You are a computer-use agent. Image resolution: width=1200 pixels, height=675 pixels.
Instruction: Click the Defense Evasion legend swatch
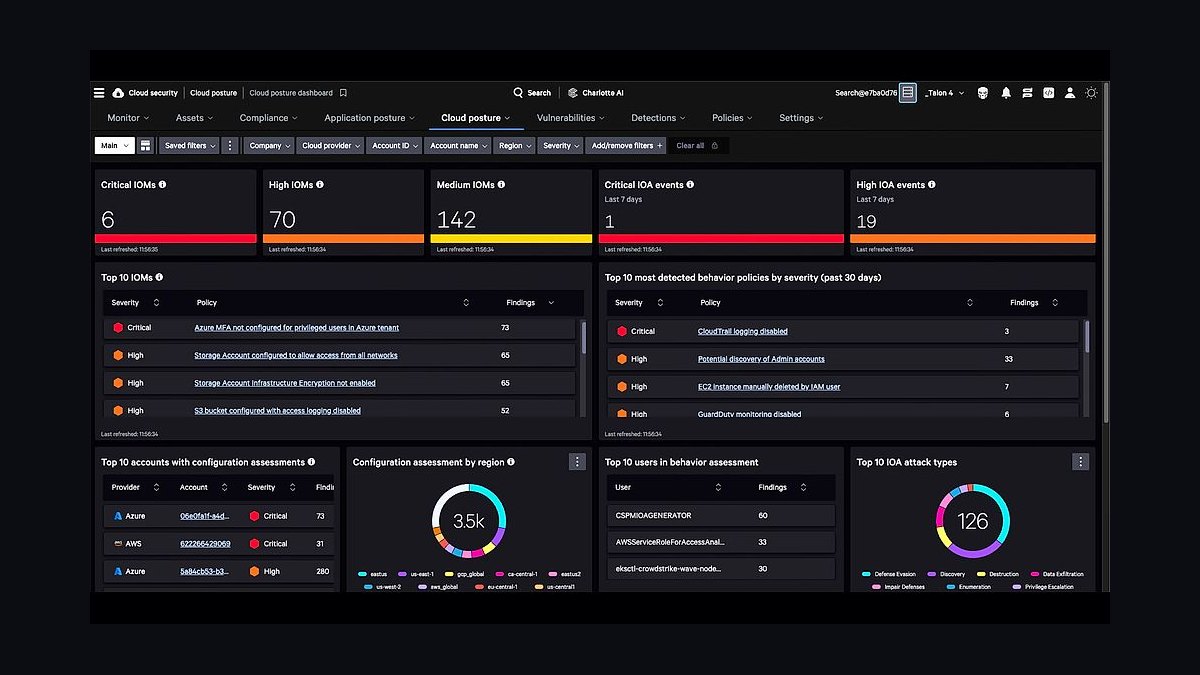click(866, 574)
